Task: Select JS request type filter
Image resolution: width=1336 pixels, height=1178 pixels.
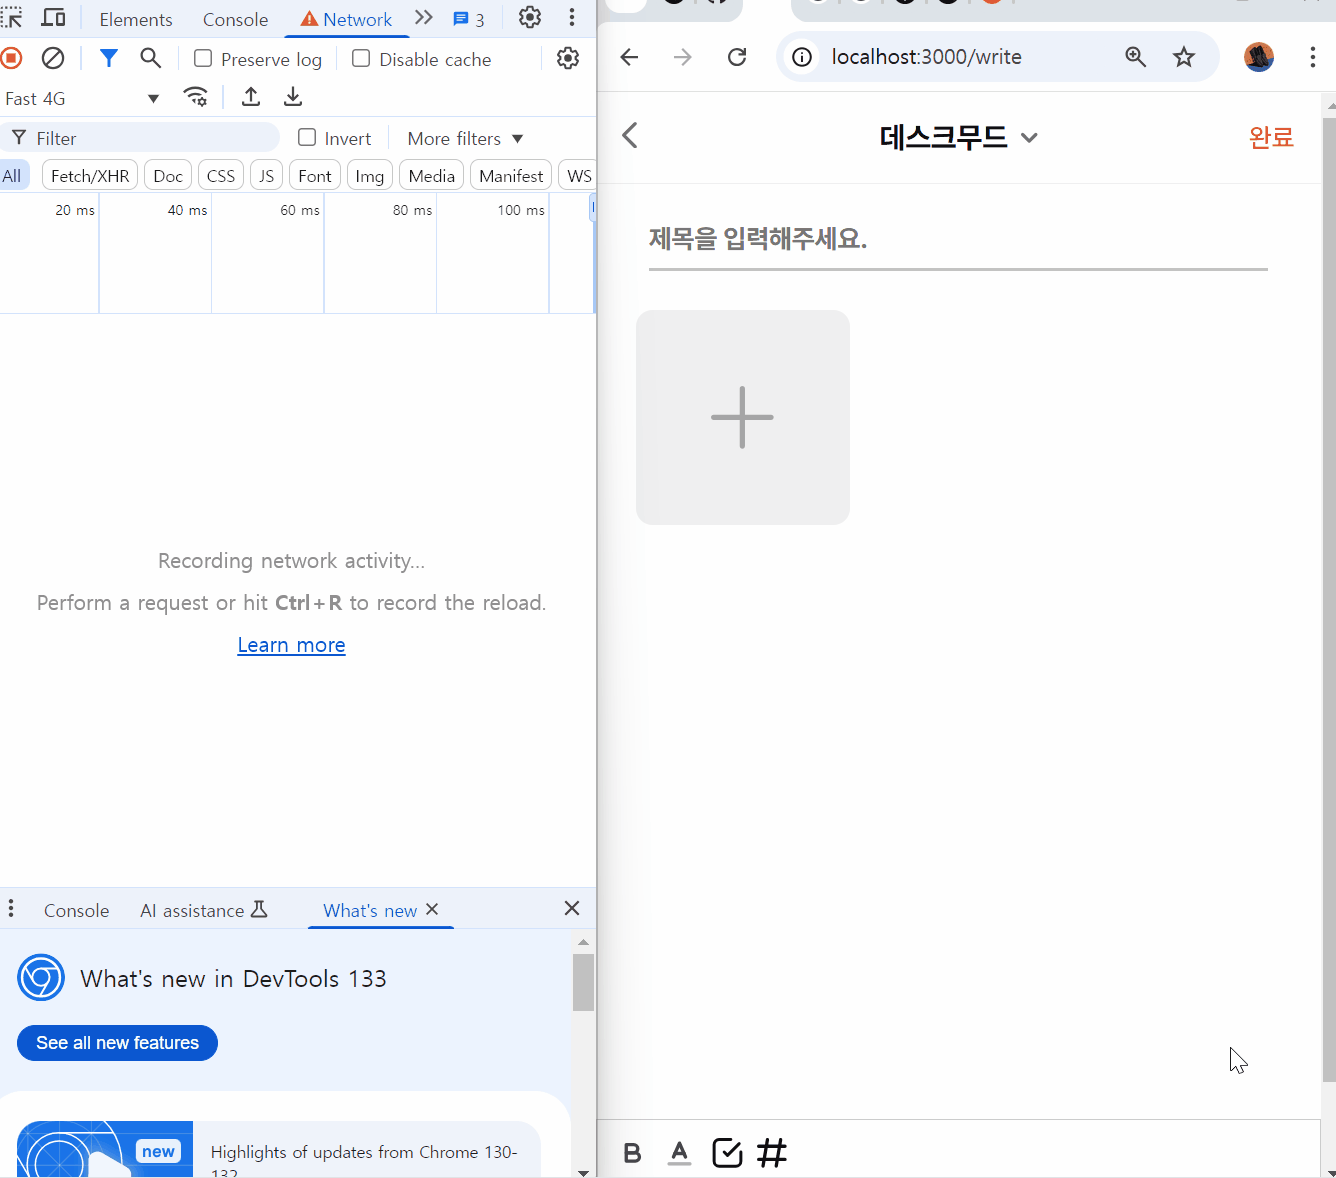Action: pos(266,176)
